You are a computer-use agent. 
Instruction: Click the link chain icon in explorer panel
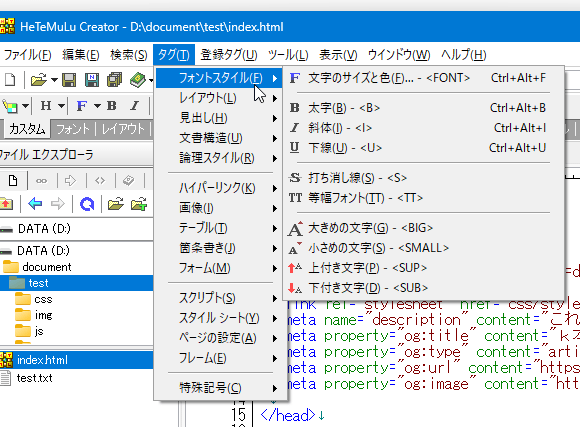pyautogui.click(x=41, y=181)
